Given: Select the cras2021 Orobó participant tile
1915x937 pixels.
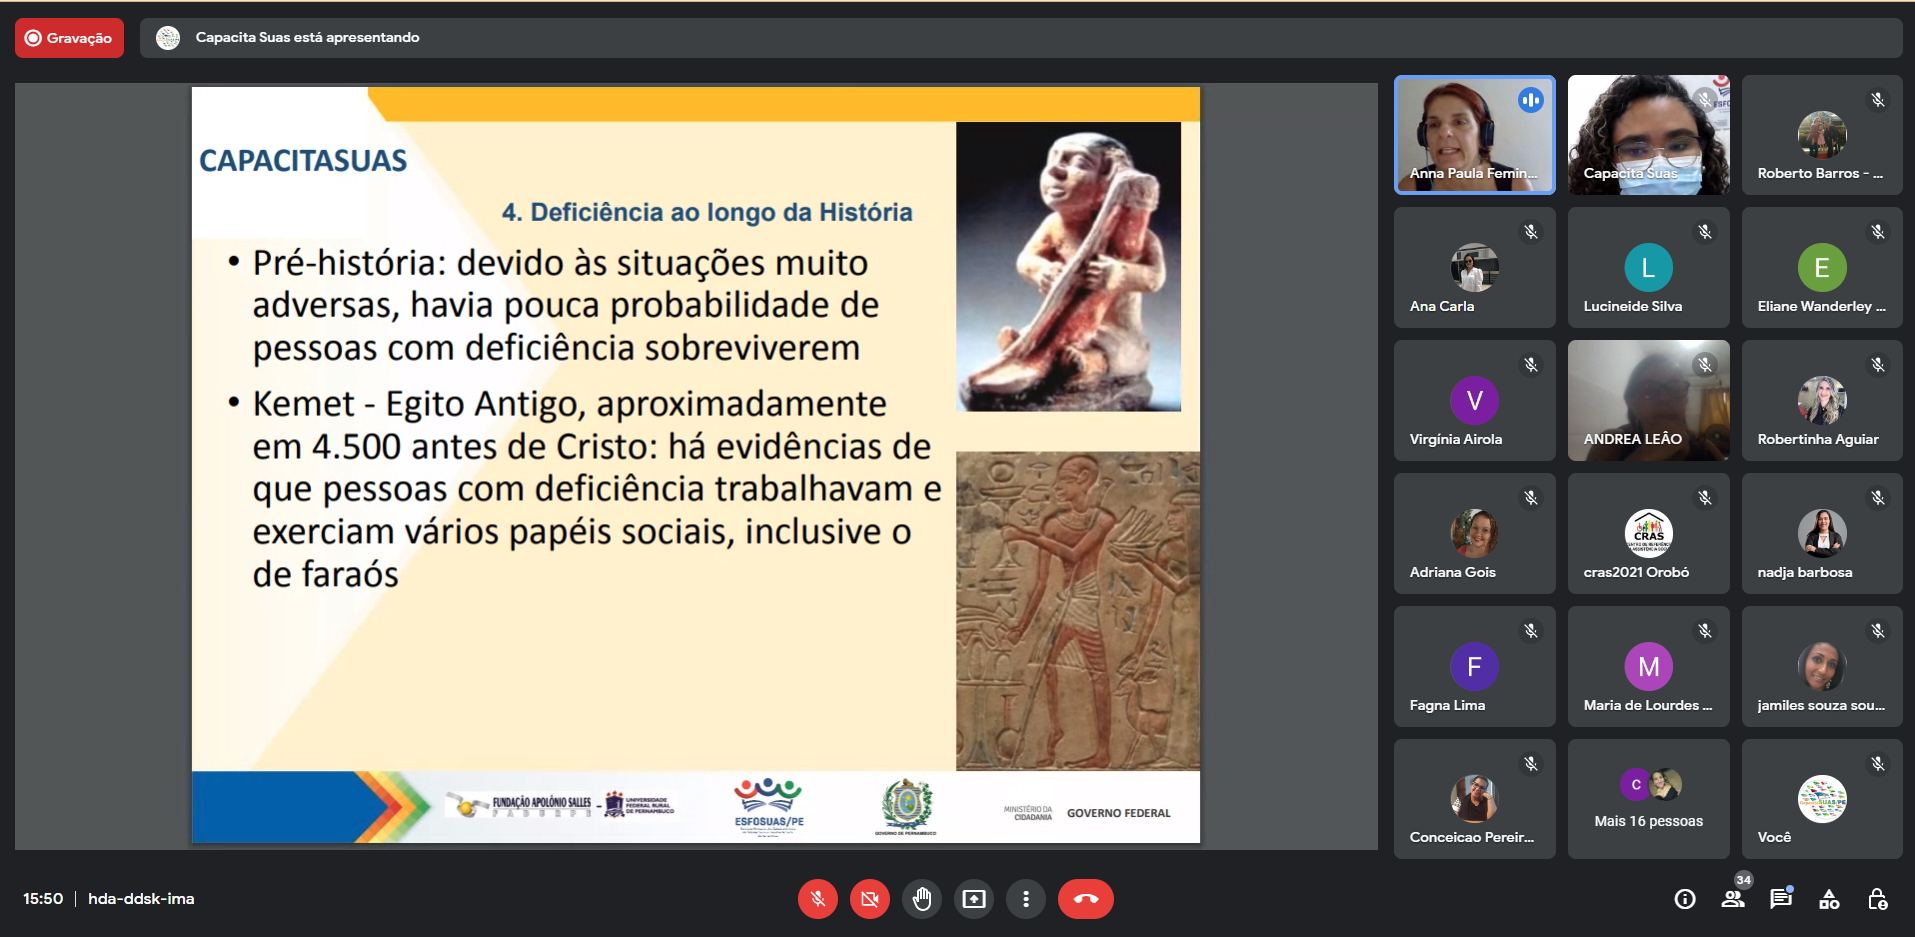Looking at the screenshot, I should [1648, 534].
